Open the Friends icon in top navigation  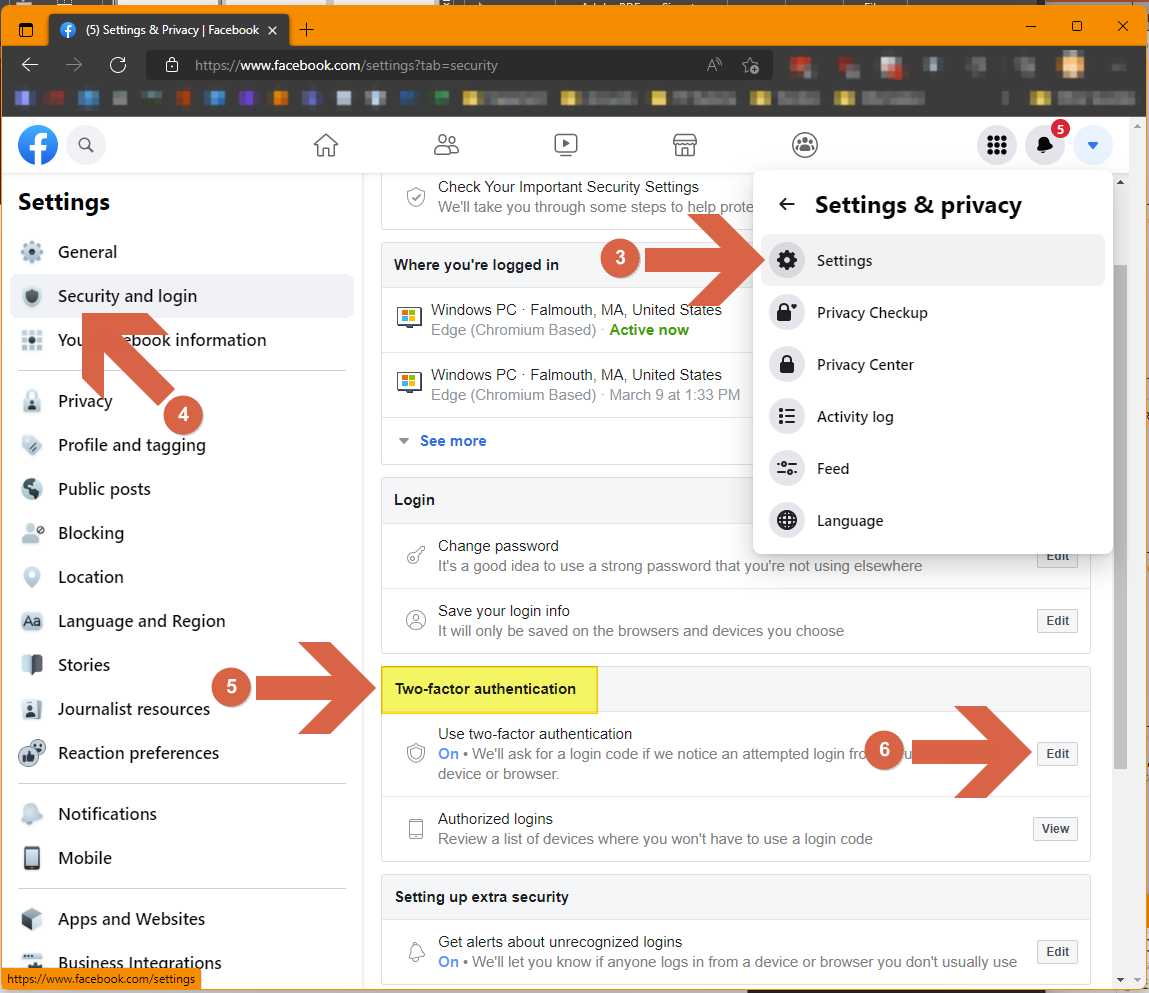coord(446,145)
